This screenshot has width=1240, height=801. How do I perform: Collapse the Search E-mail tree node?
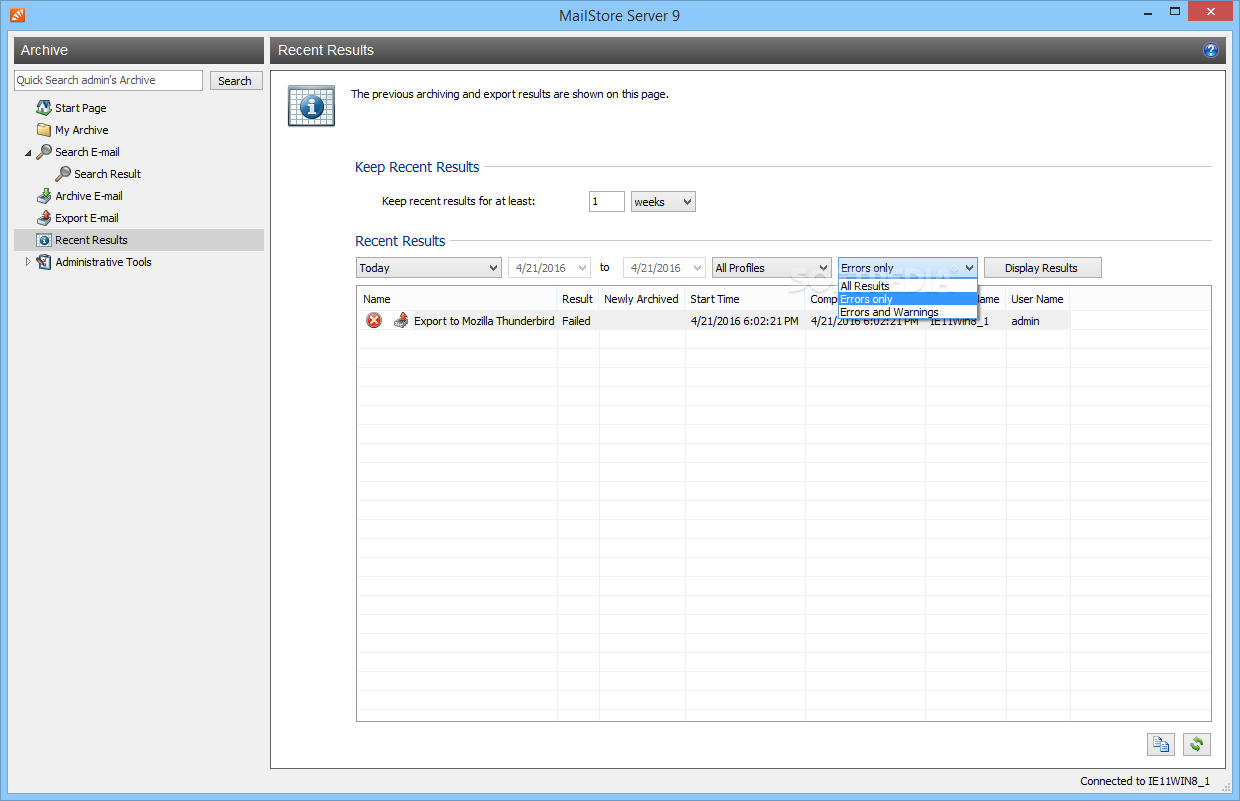[x=28, y=153]
